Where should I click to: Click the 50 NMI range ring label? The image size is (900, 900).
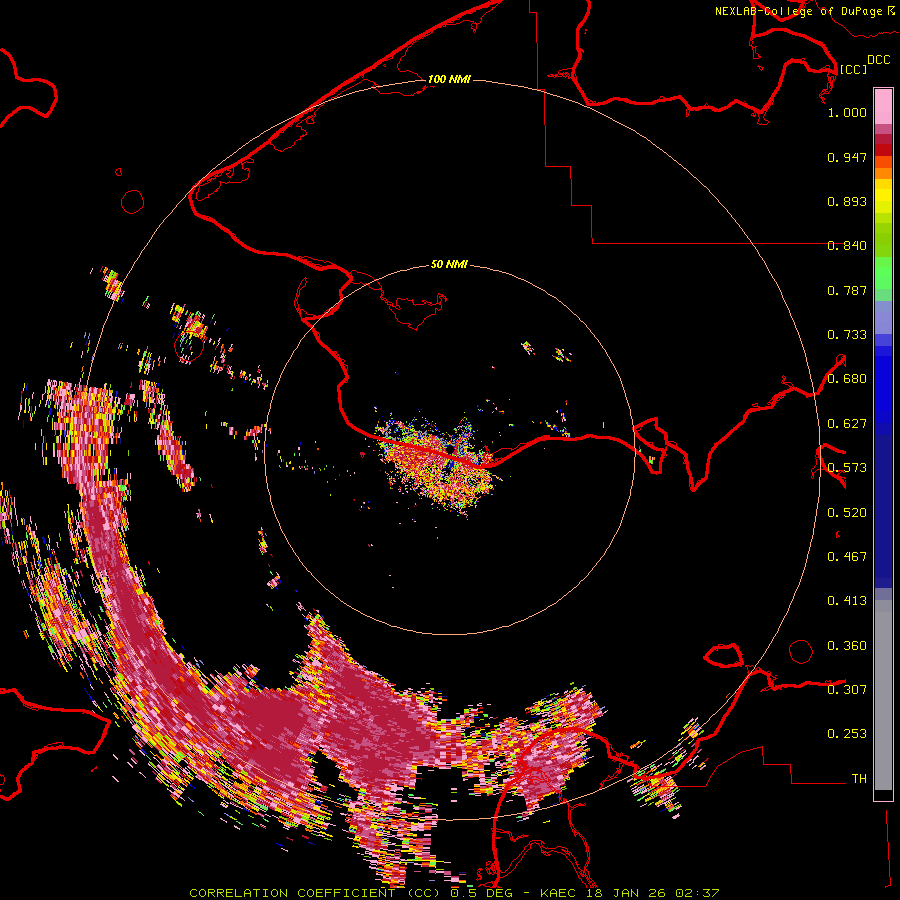click(449, 264)
